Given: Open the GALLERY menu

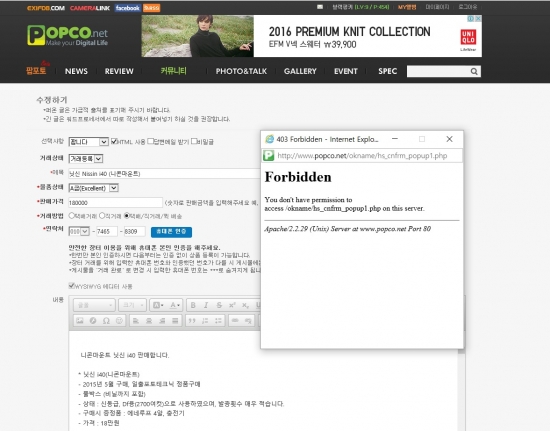Looking at the screenshot, I should click(300, 71).
